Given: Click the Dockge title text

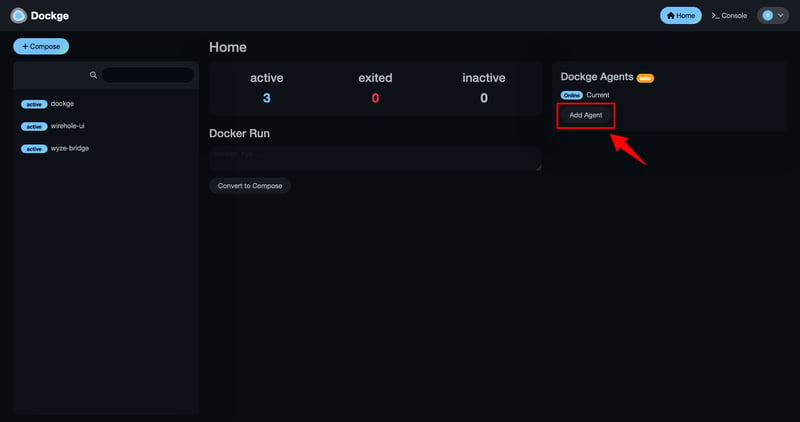Looking at the screenshot, I should coord(50,16).
